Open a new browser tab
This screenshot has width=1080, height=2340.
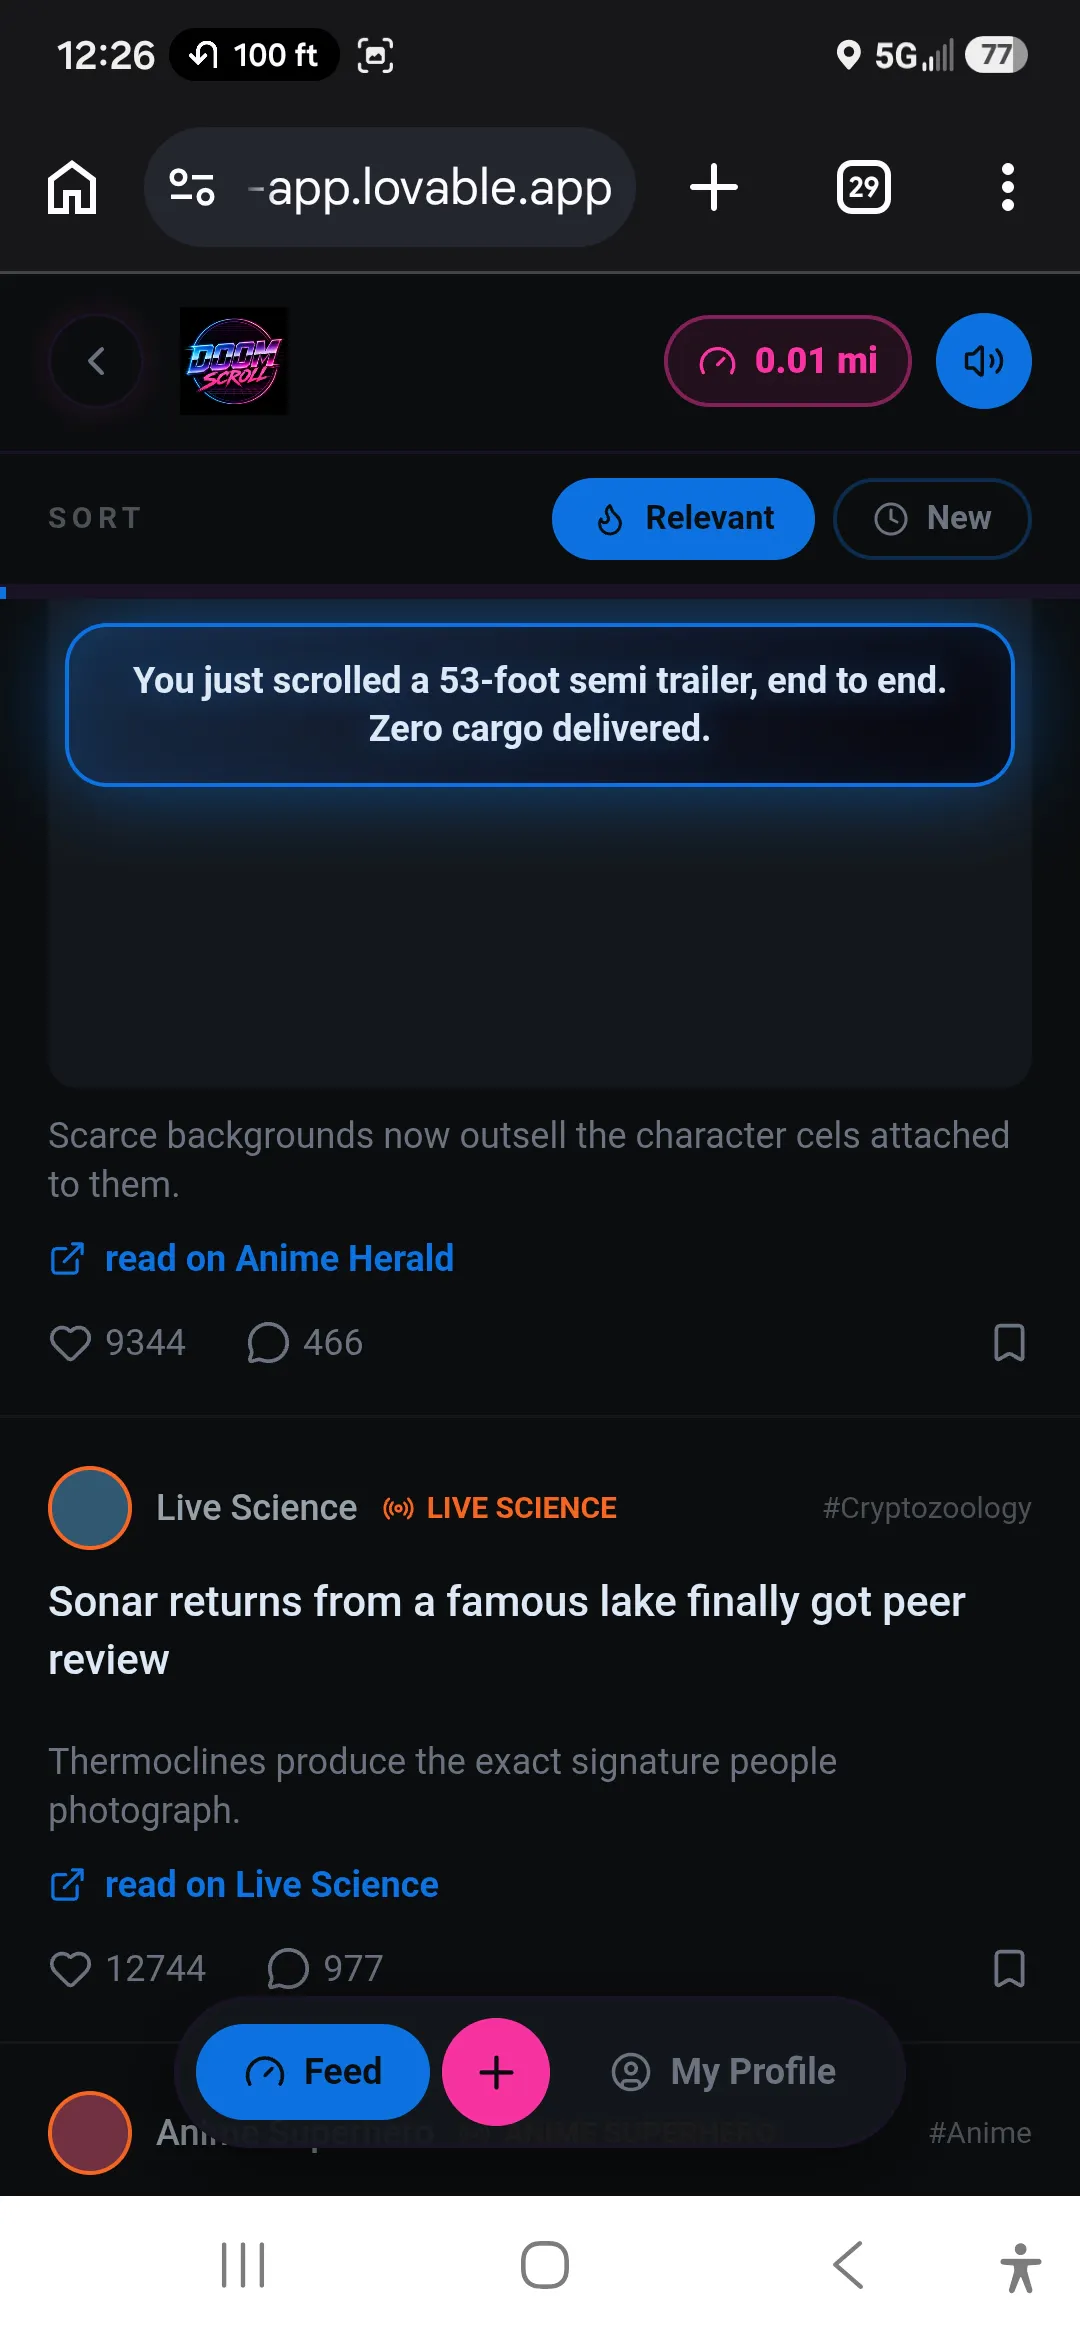pyautogui.click(x=714, y=187)
